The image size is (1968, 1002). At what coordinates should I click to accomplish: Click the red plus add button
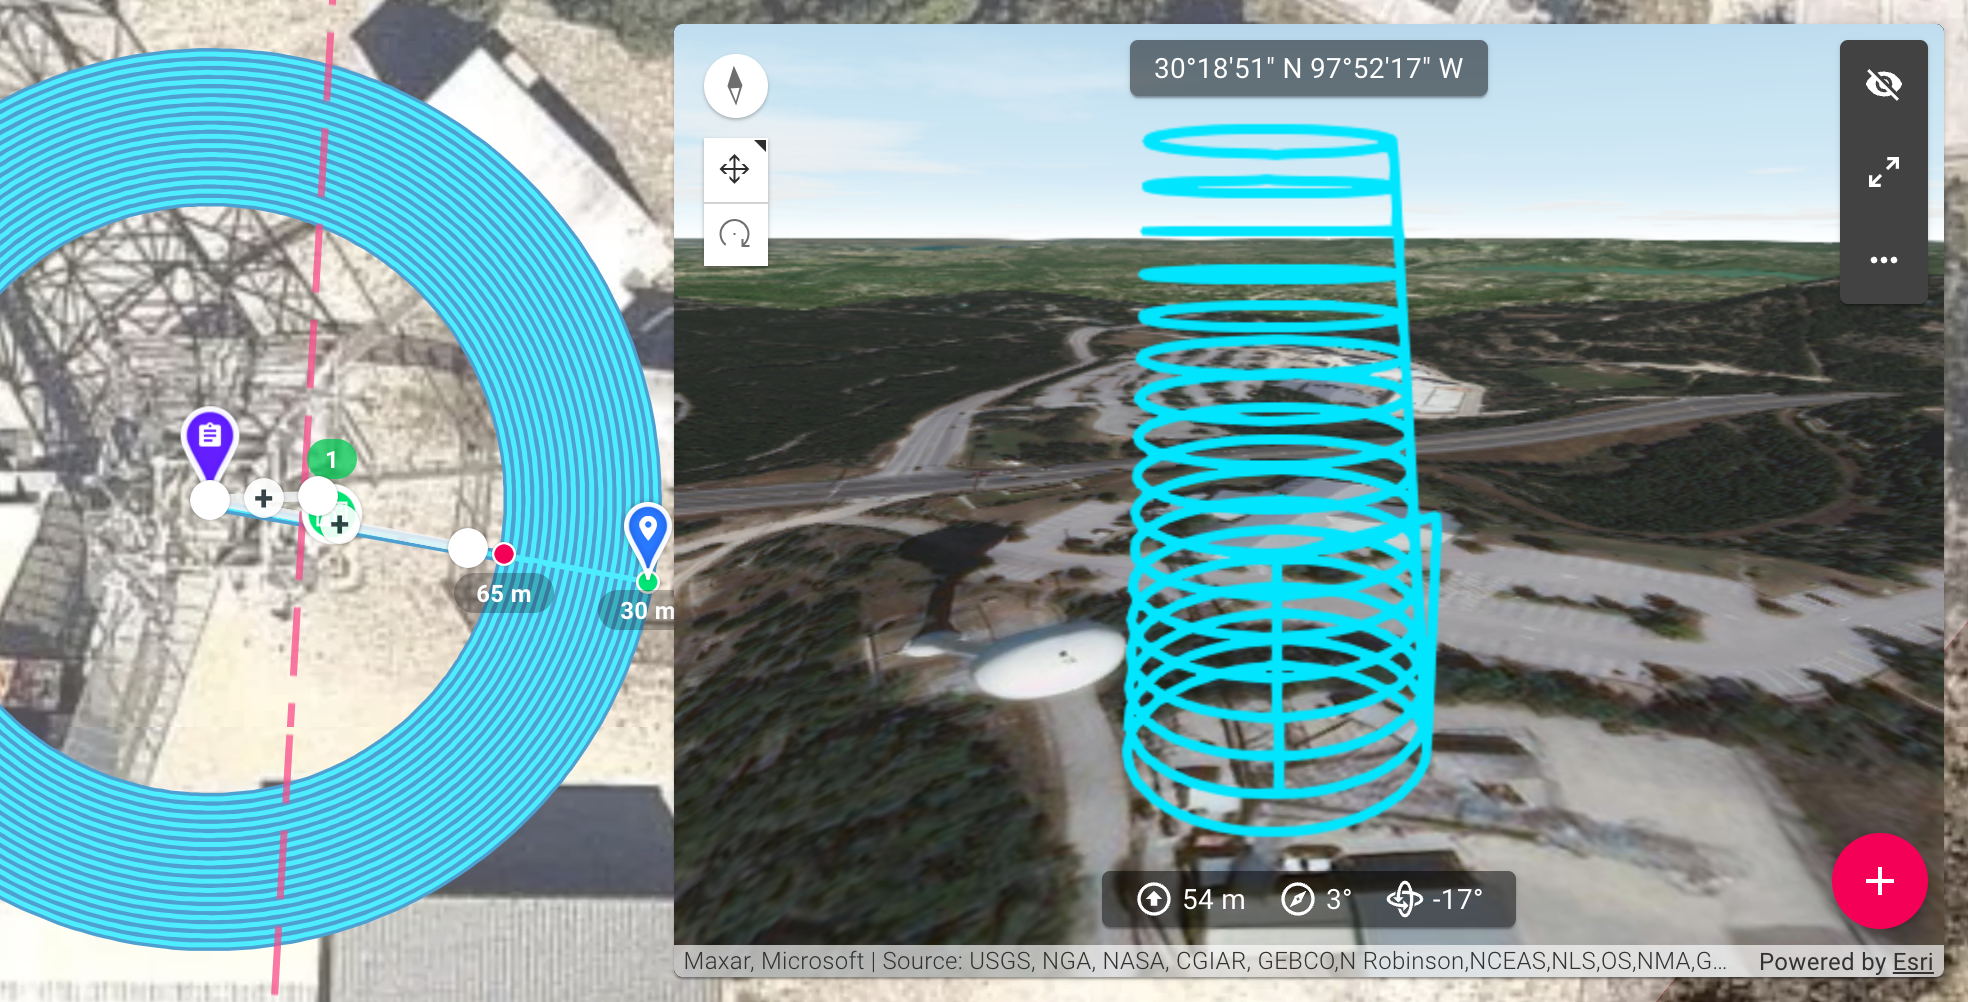1879,881
